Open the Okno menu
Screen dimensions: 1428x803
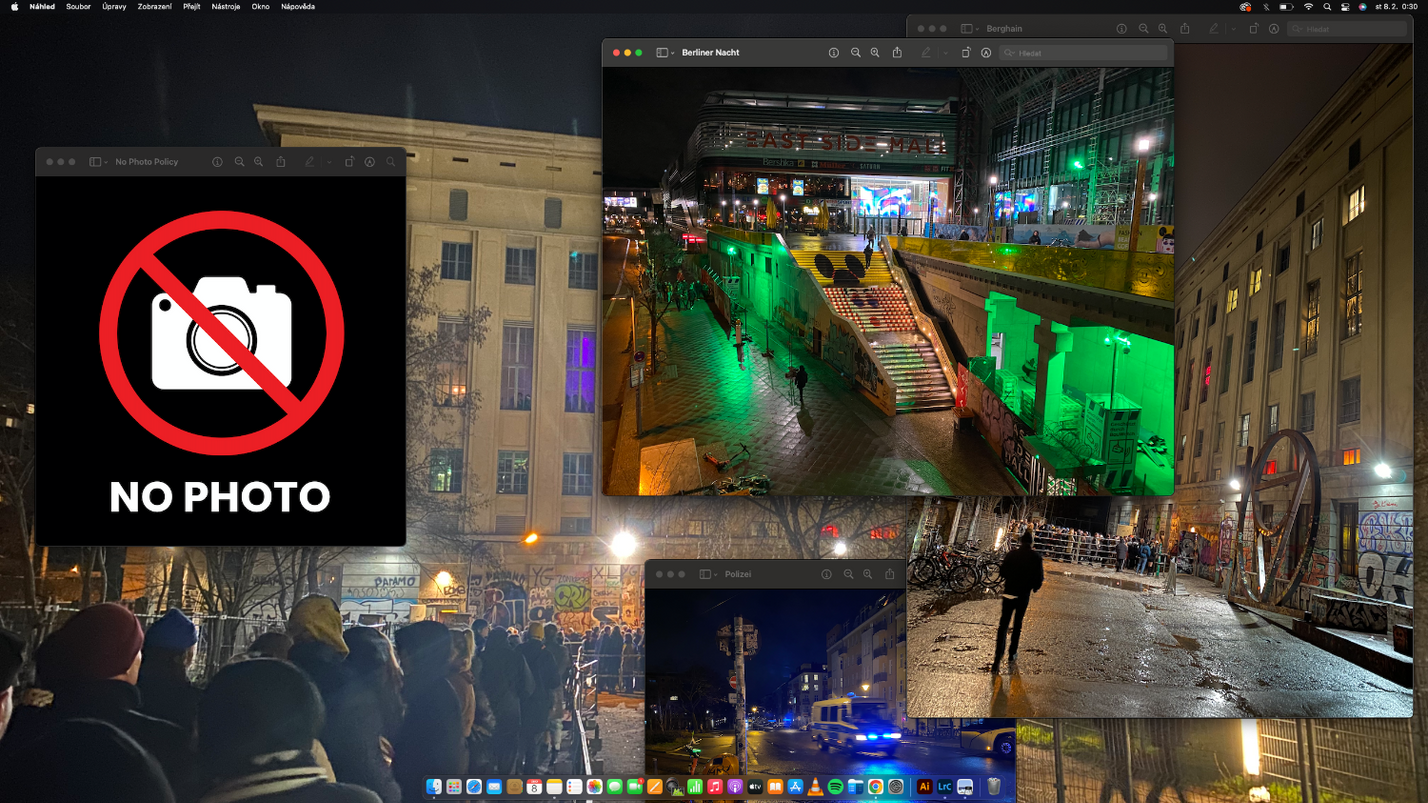260,7
